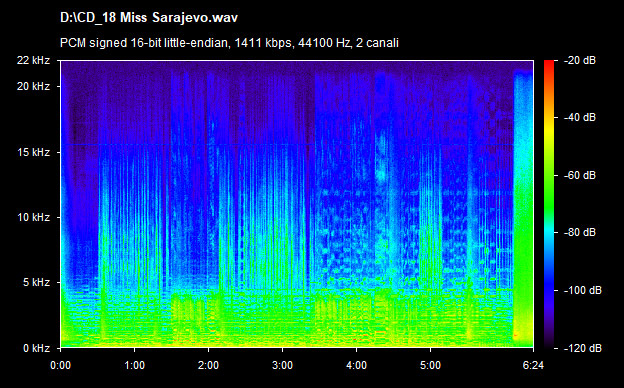Click the 0:00 time axis marker
The height and width of the screenshot is (388, 624).
click(60, 365)
